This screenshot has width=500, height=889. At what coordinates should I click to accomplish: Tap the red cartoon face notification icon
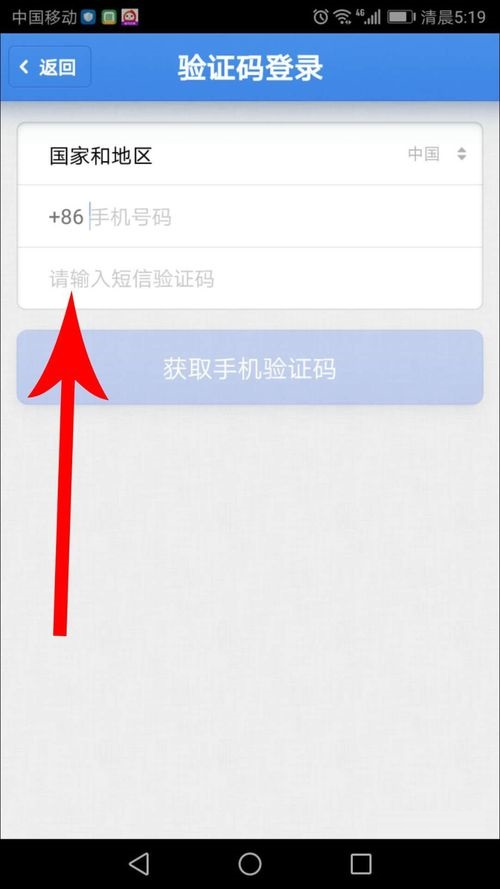[130, 17]
